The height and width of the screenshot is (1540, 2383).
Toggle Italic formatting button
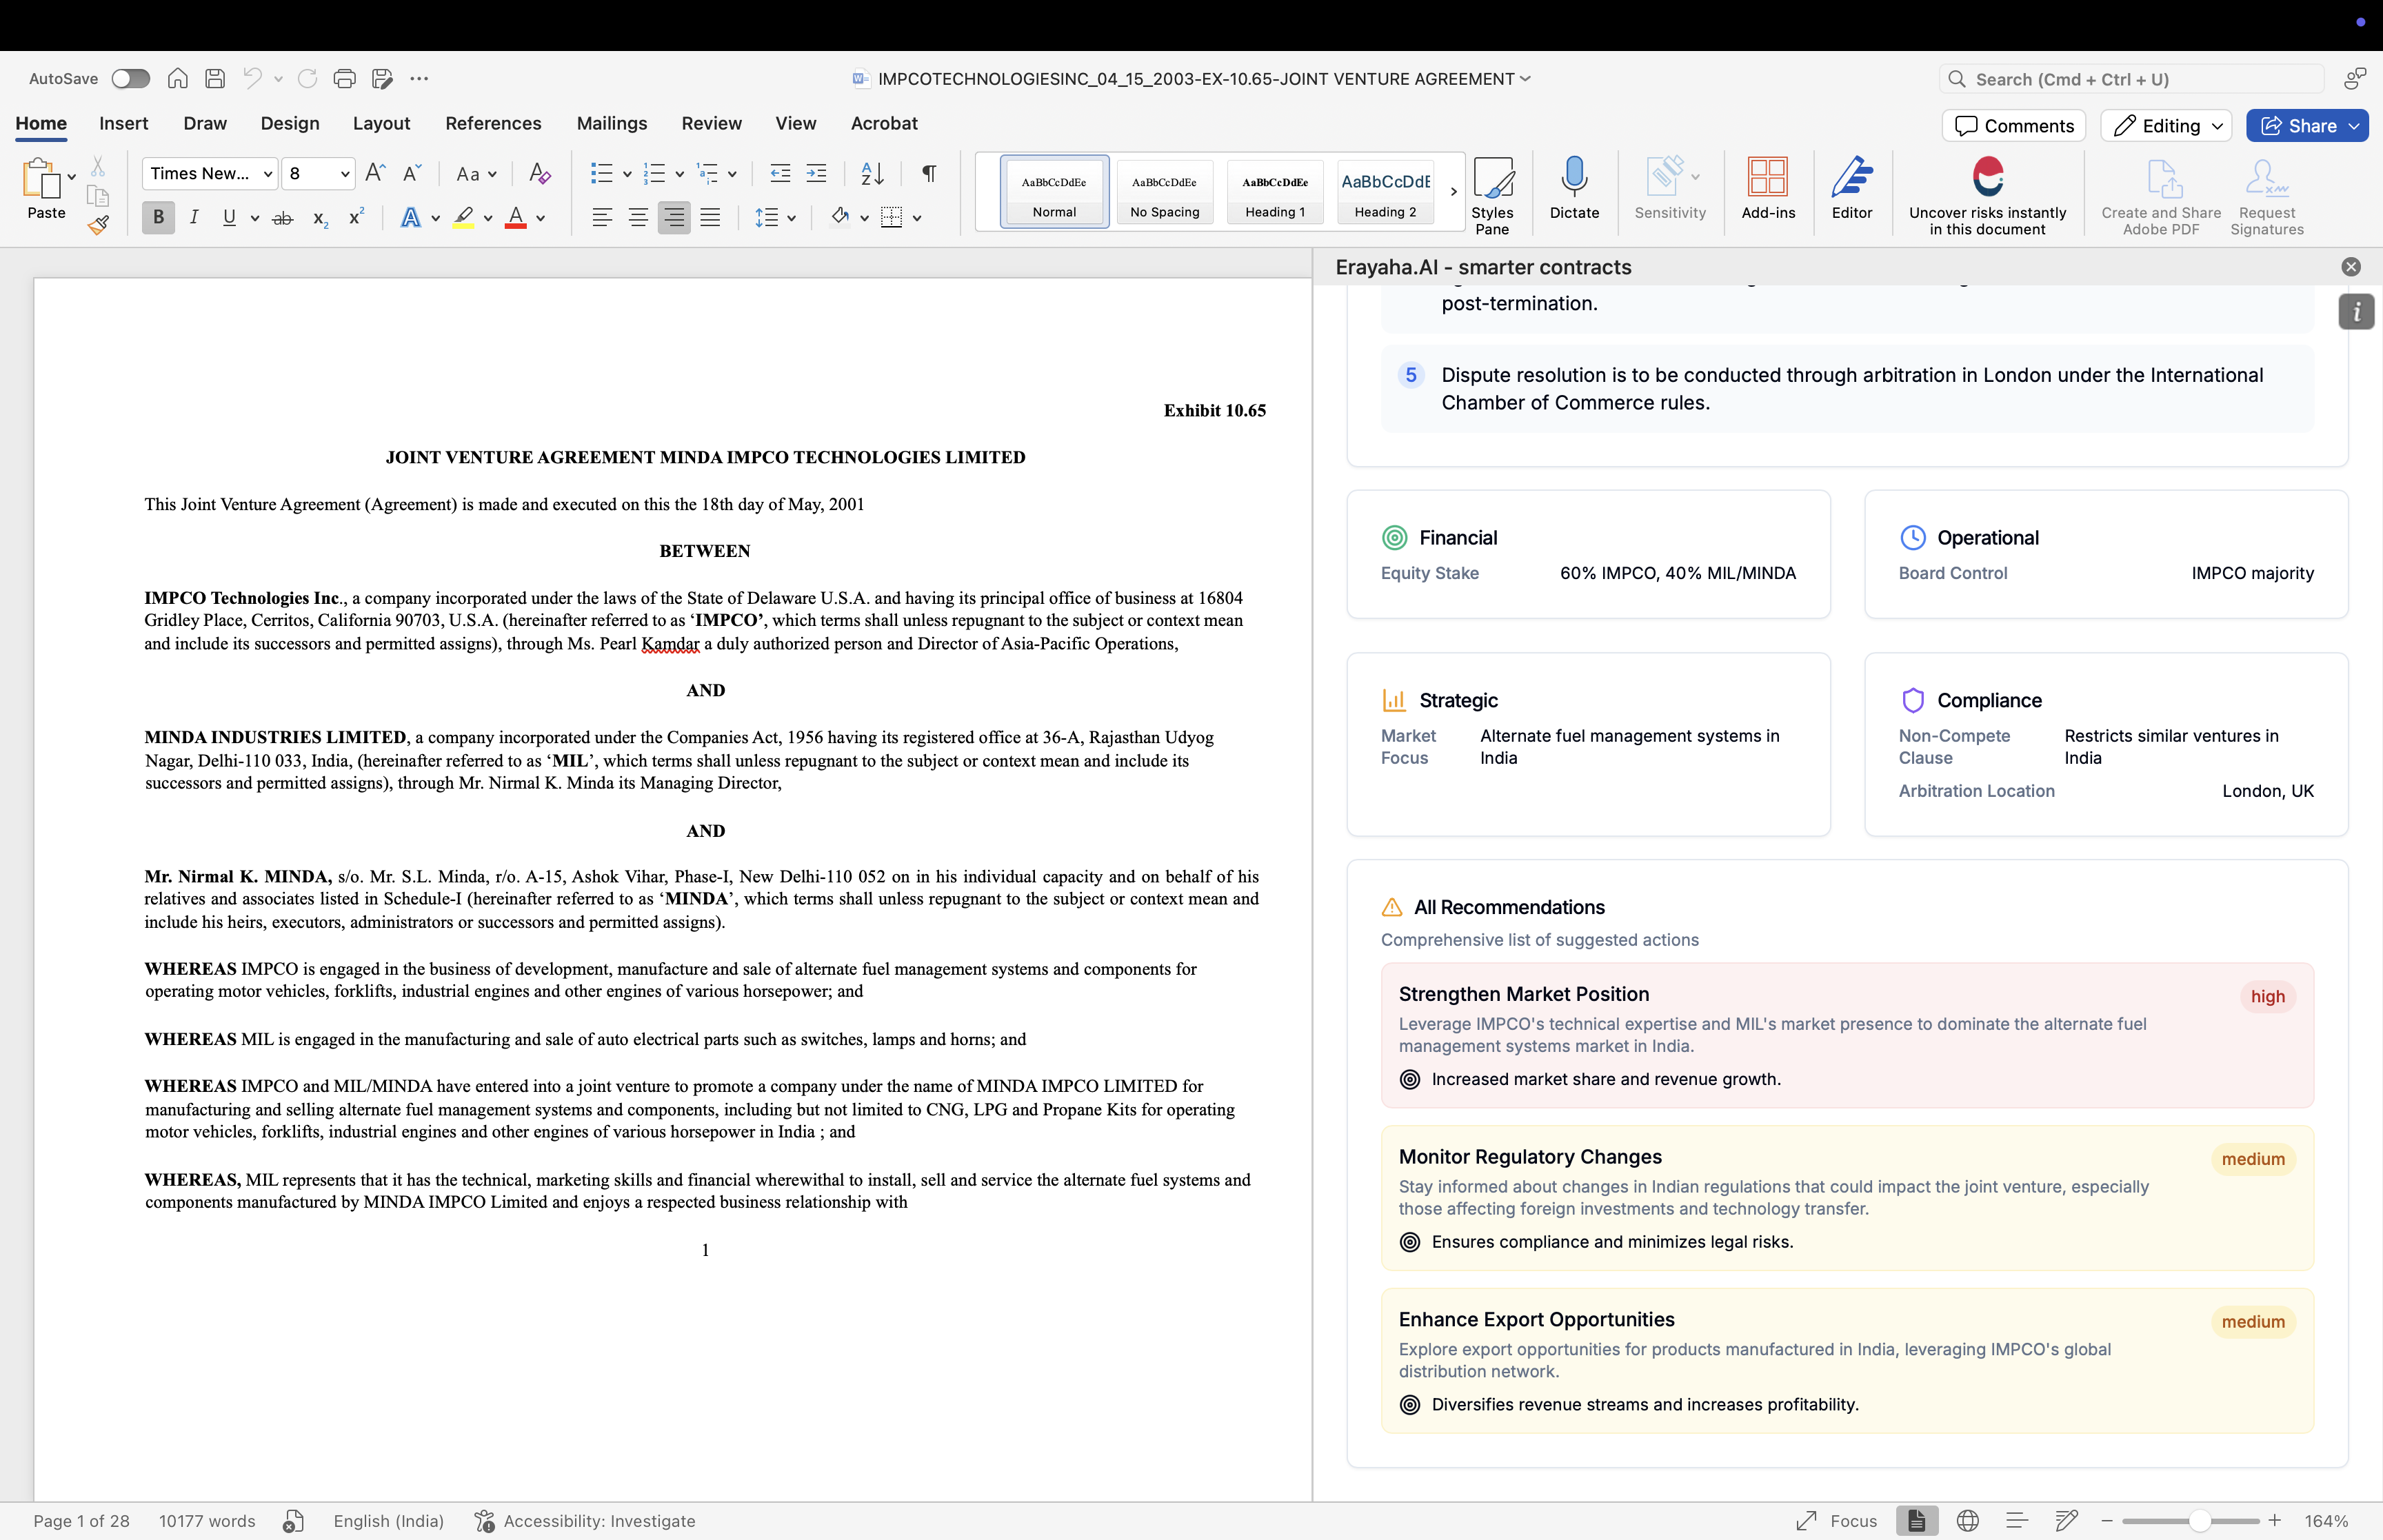pyautogui.click(x=194, y=217)
